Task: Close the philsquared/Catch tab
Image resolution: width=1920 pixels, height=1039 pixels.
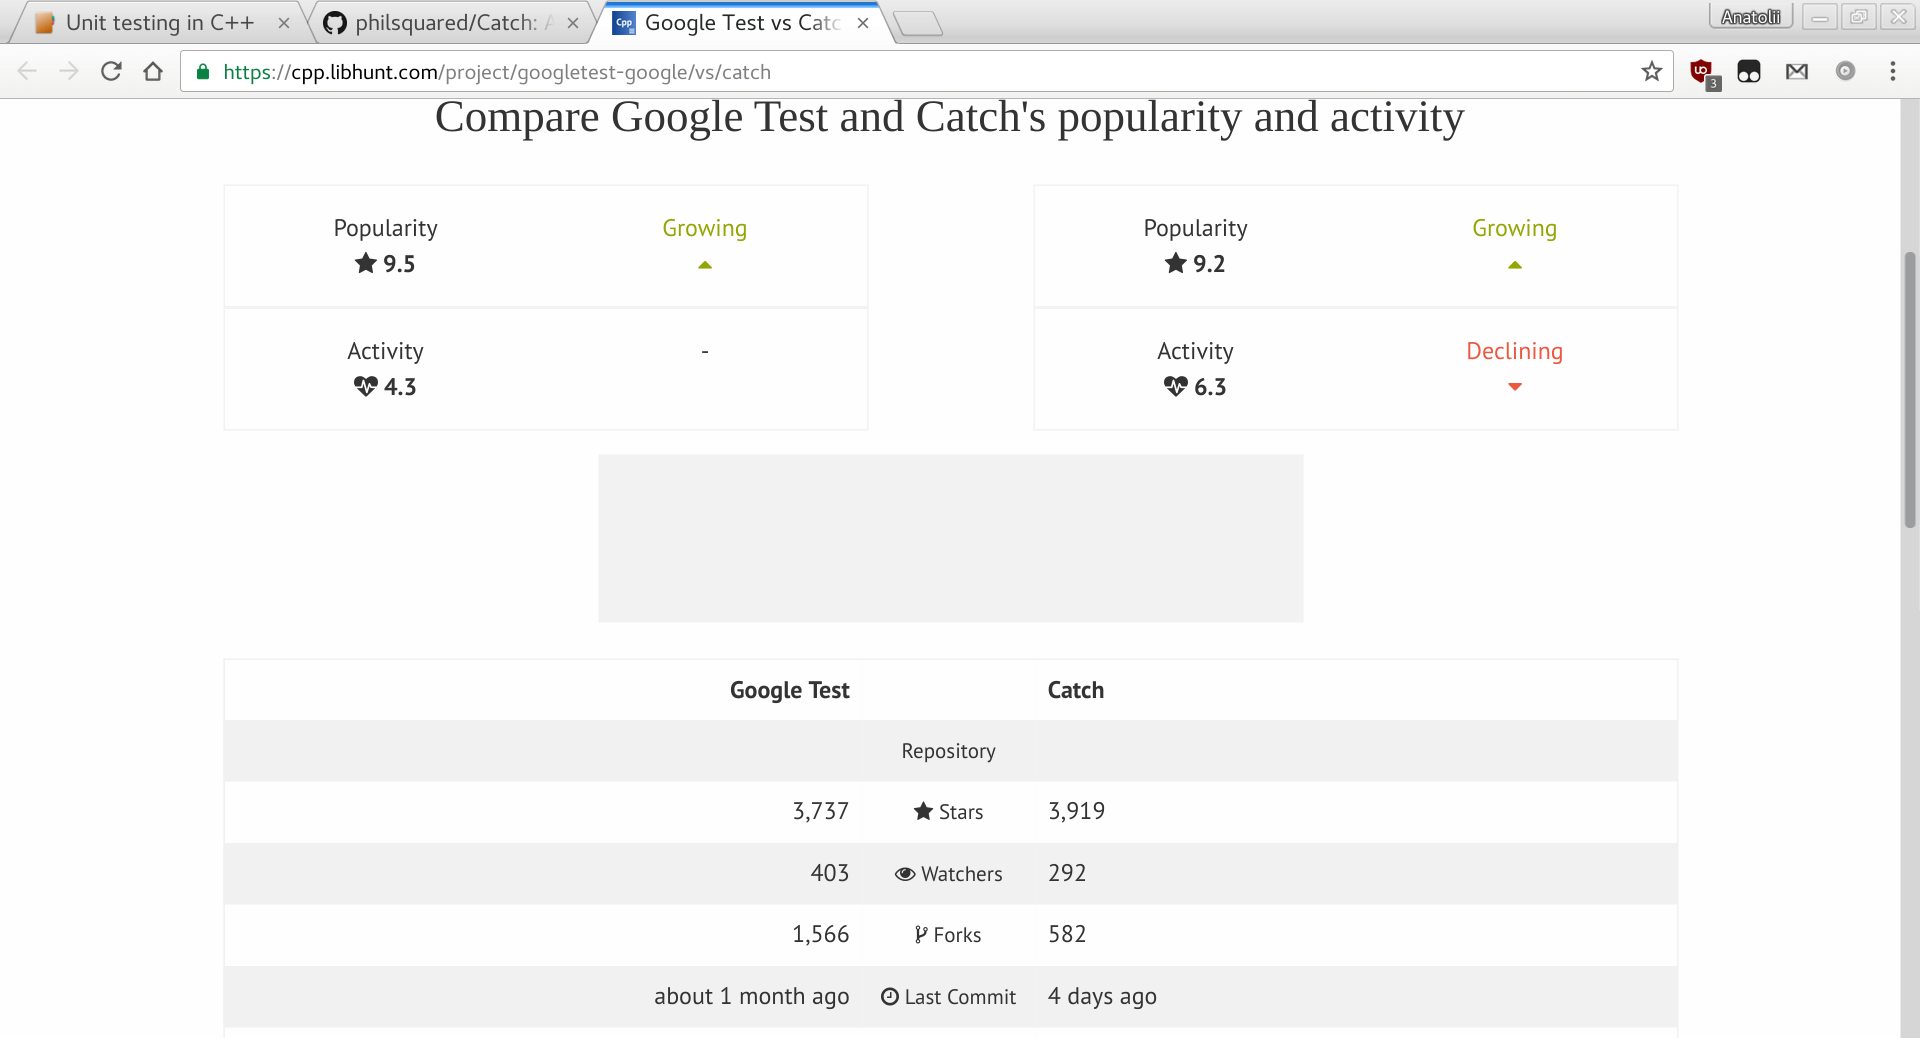Action: (573, 23)
